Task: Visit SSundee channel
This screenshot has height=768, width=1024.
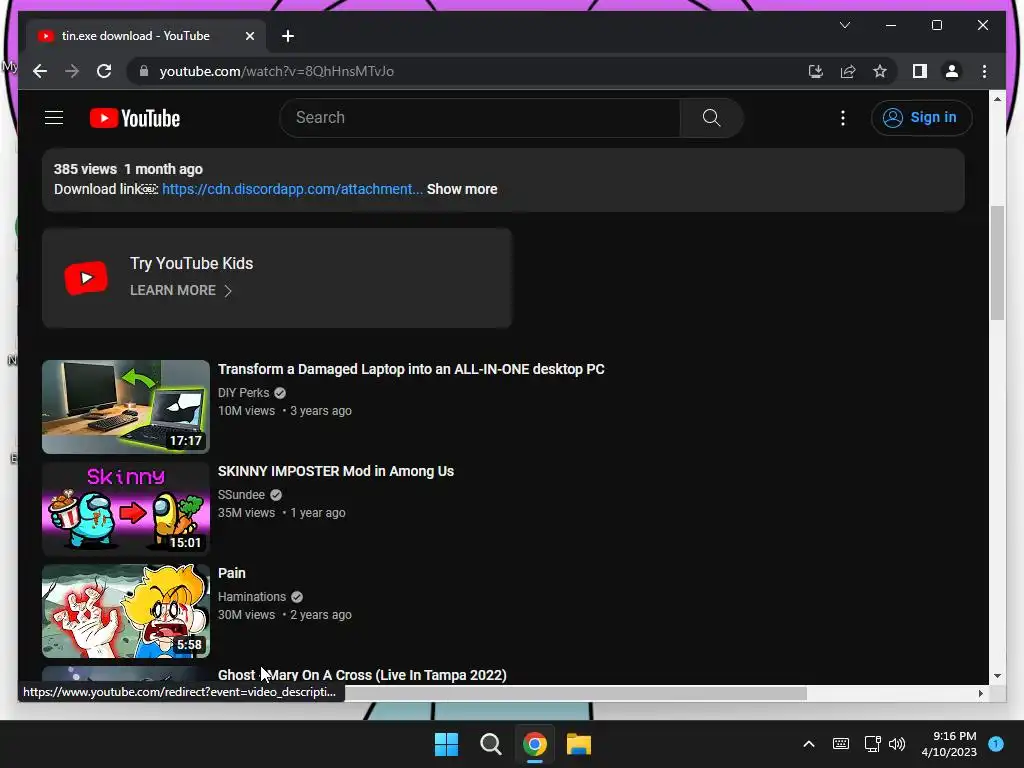Action: tap(241, 494)
